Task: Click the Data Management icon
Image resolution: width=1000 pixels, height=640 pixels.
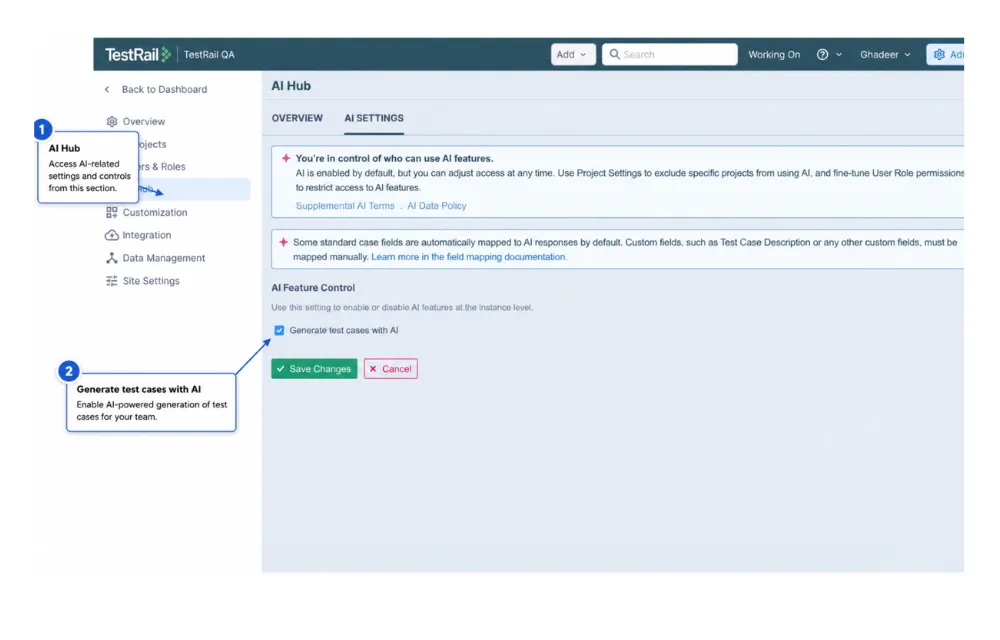Action: pos(112,258)
